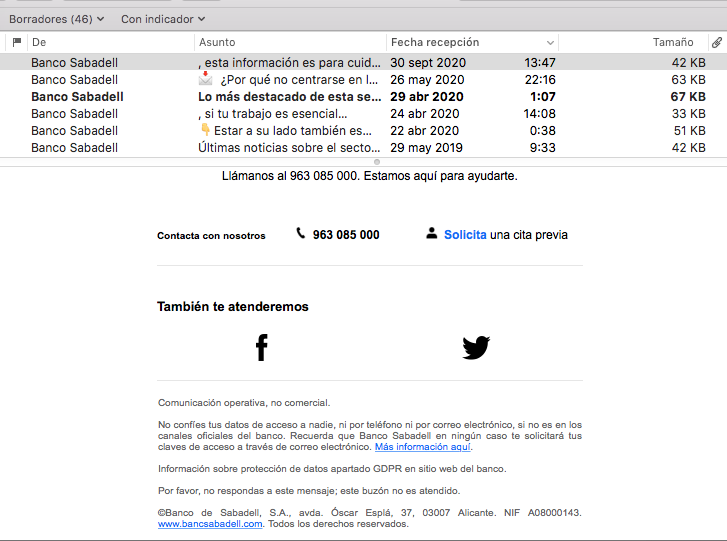Sort by the attachment paperclip column

click(717, 42)
